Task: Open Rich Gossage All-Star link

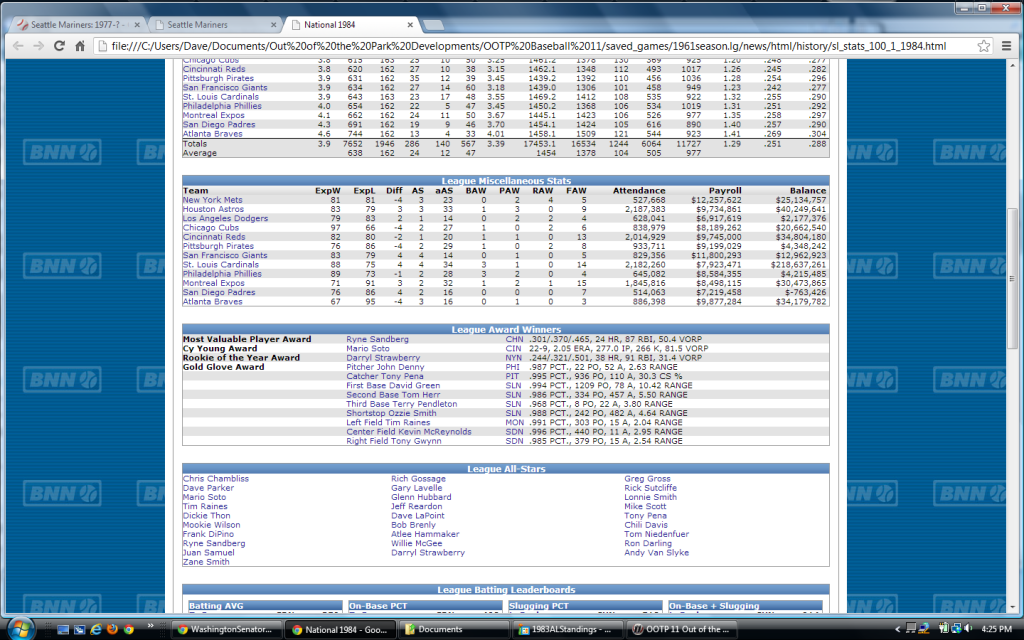Action: pos(418,479)
